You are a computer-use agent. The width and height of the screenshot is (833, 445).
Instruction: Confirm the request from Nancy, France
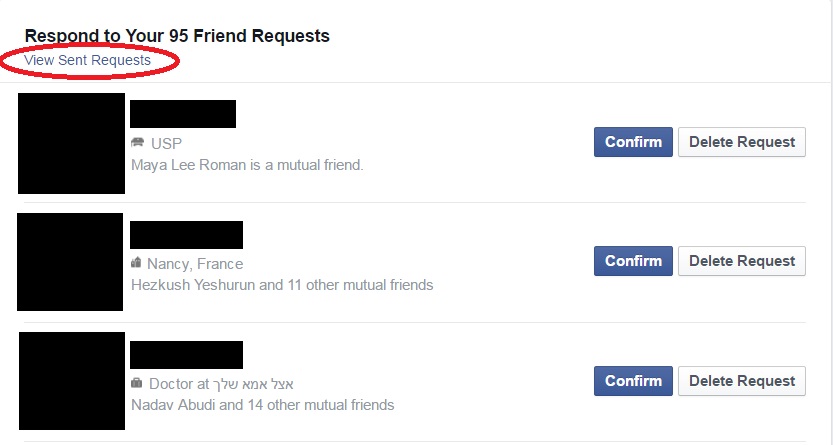633,261
